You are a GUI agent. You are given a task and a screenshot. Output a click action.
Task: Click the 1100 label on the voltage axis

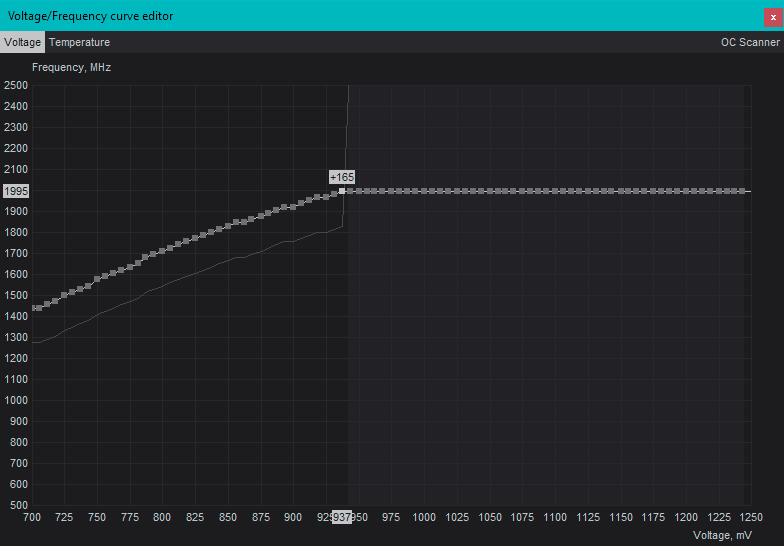pyautogui.click(x=555, y=517)
